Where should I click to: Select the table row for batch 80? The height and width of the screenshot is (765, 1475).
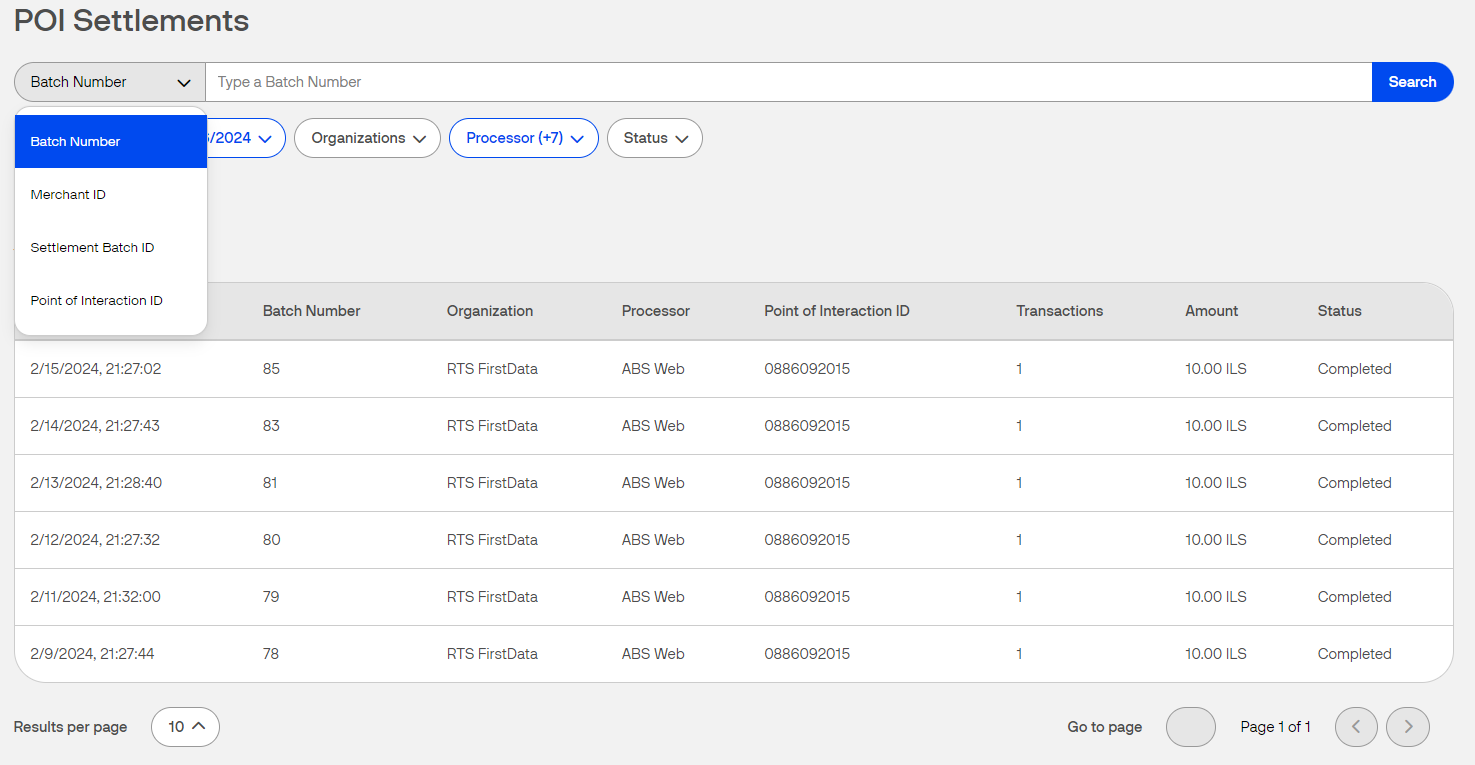[x=700, y=539]
